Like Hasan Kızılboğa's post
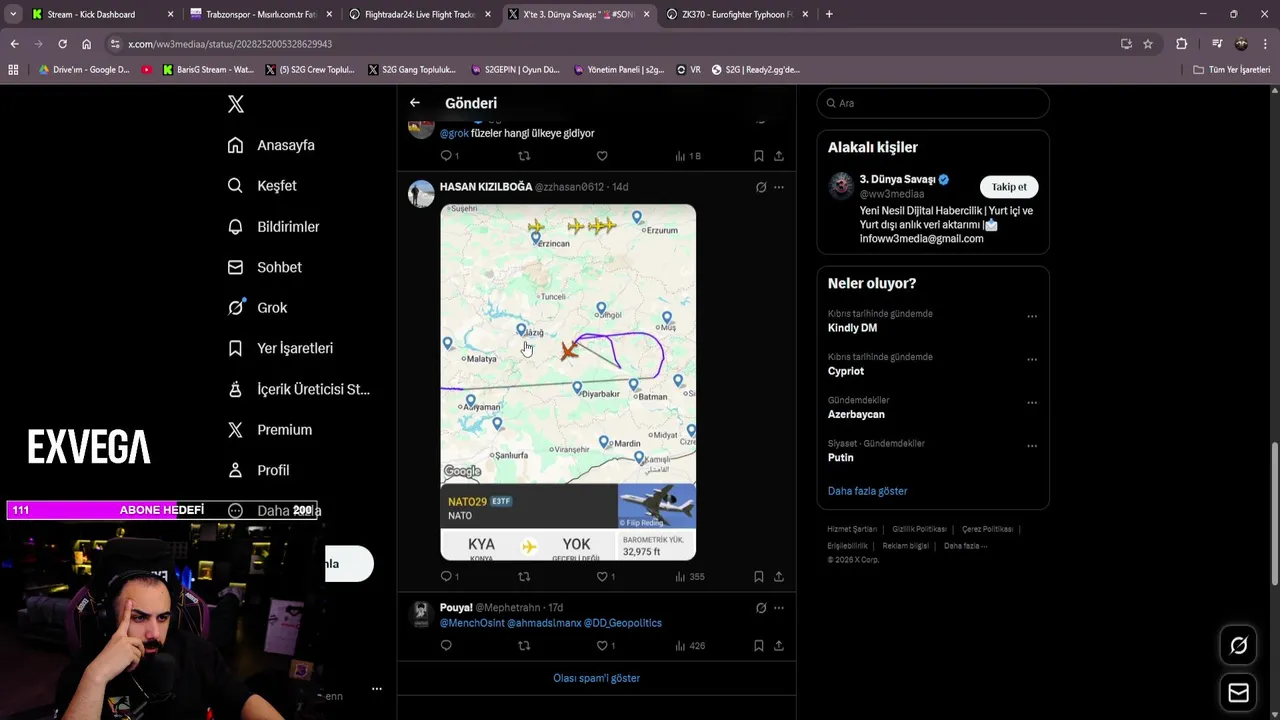 click(x=602, y=577)
